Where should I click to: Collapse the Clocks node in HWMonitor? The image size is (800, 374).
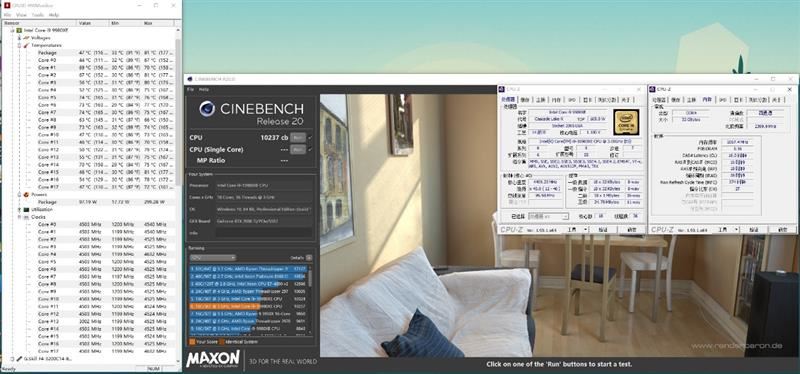(19, 217)
